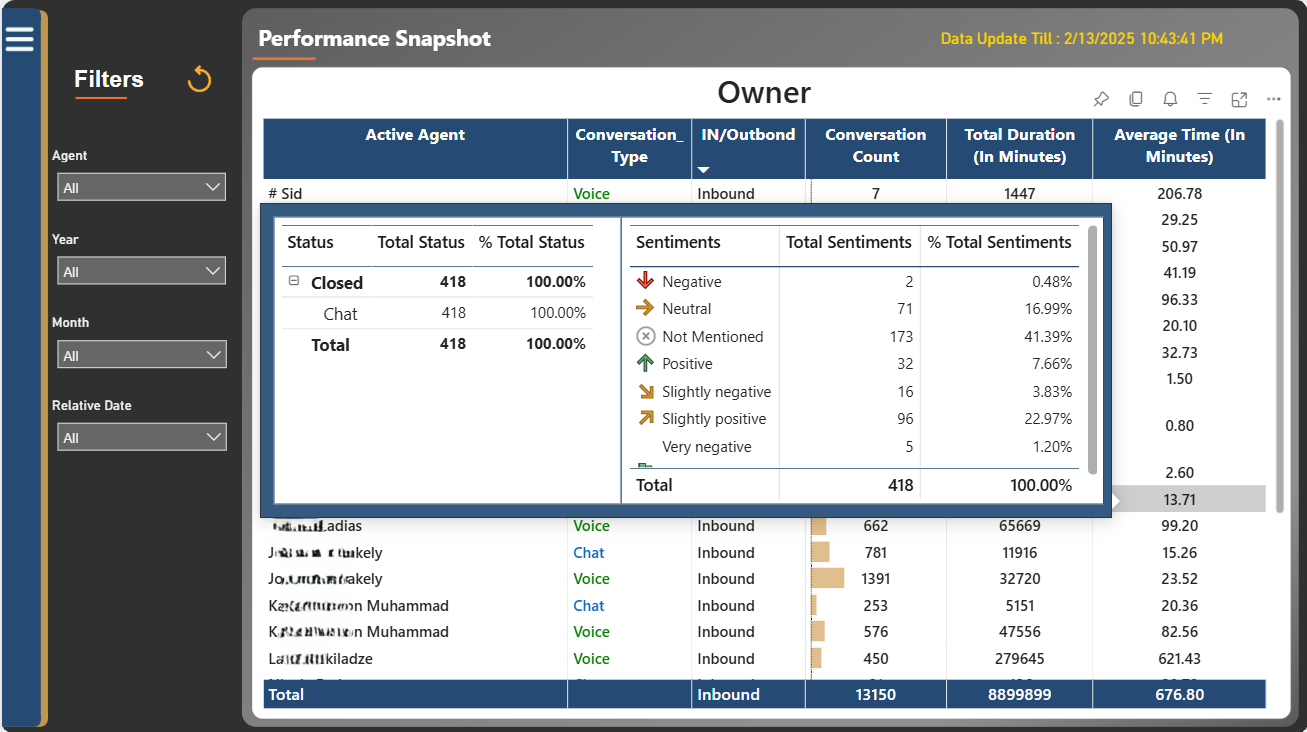Reset filters with the orange refresh icon
Image resolution: width=1307 pixels, height=732 pixels.
(200, 79)
